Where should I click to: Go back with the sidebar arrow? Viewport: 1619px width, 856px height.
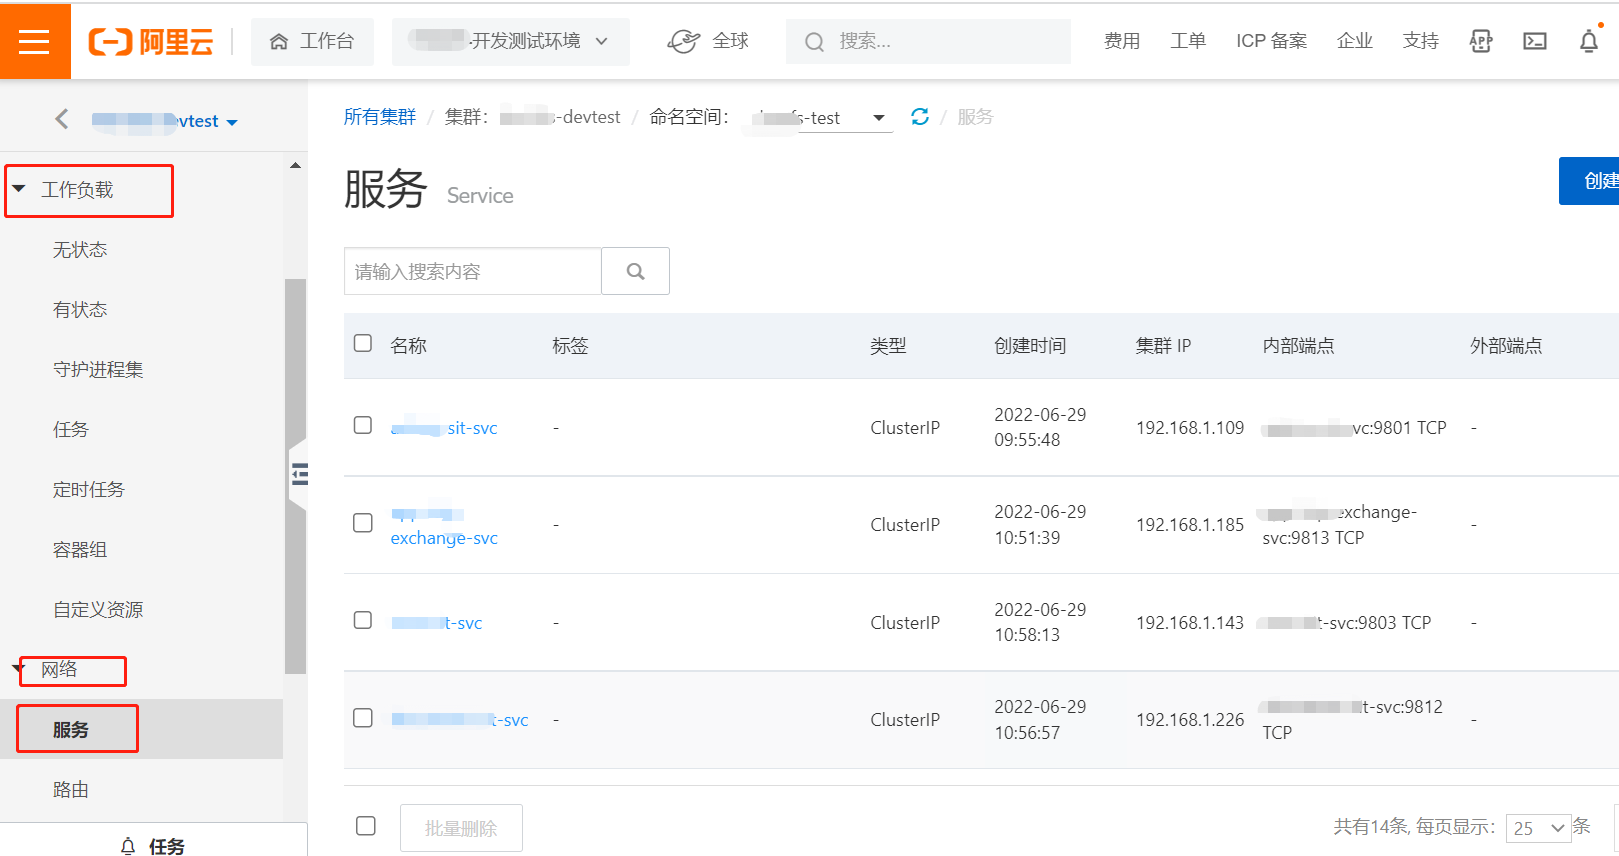(62, 119)
